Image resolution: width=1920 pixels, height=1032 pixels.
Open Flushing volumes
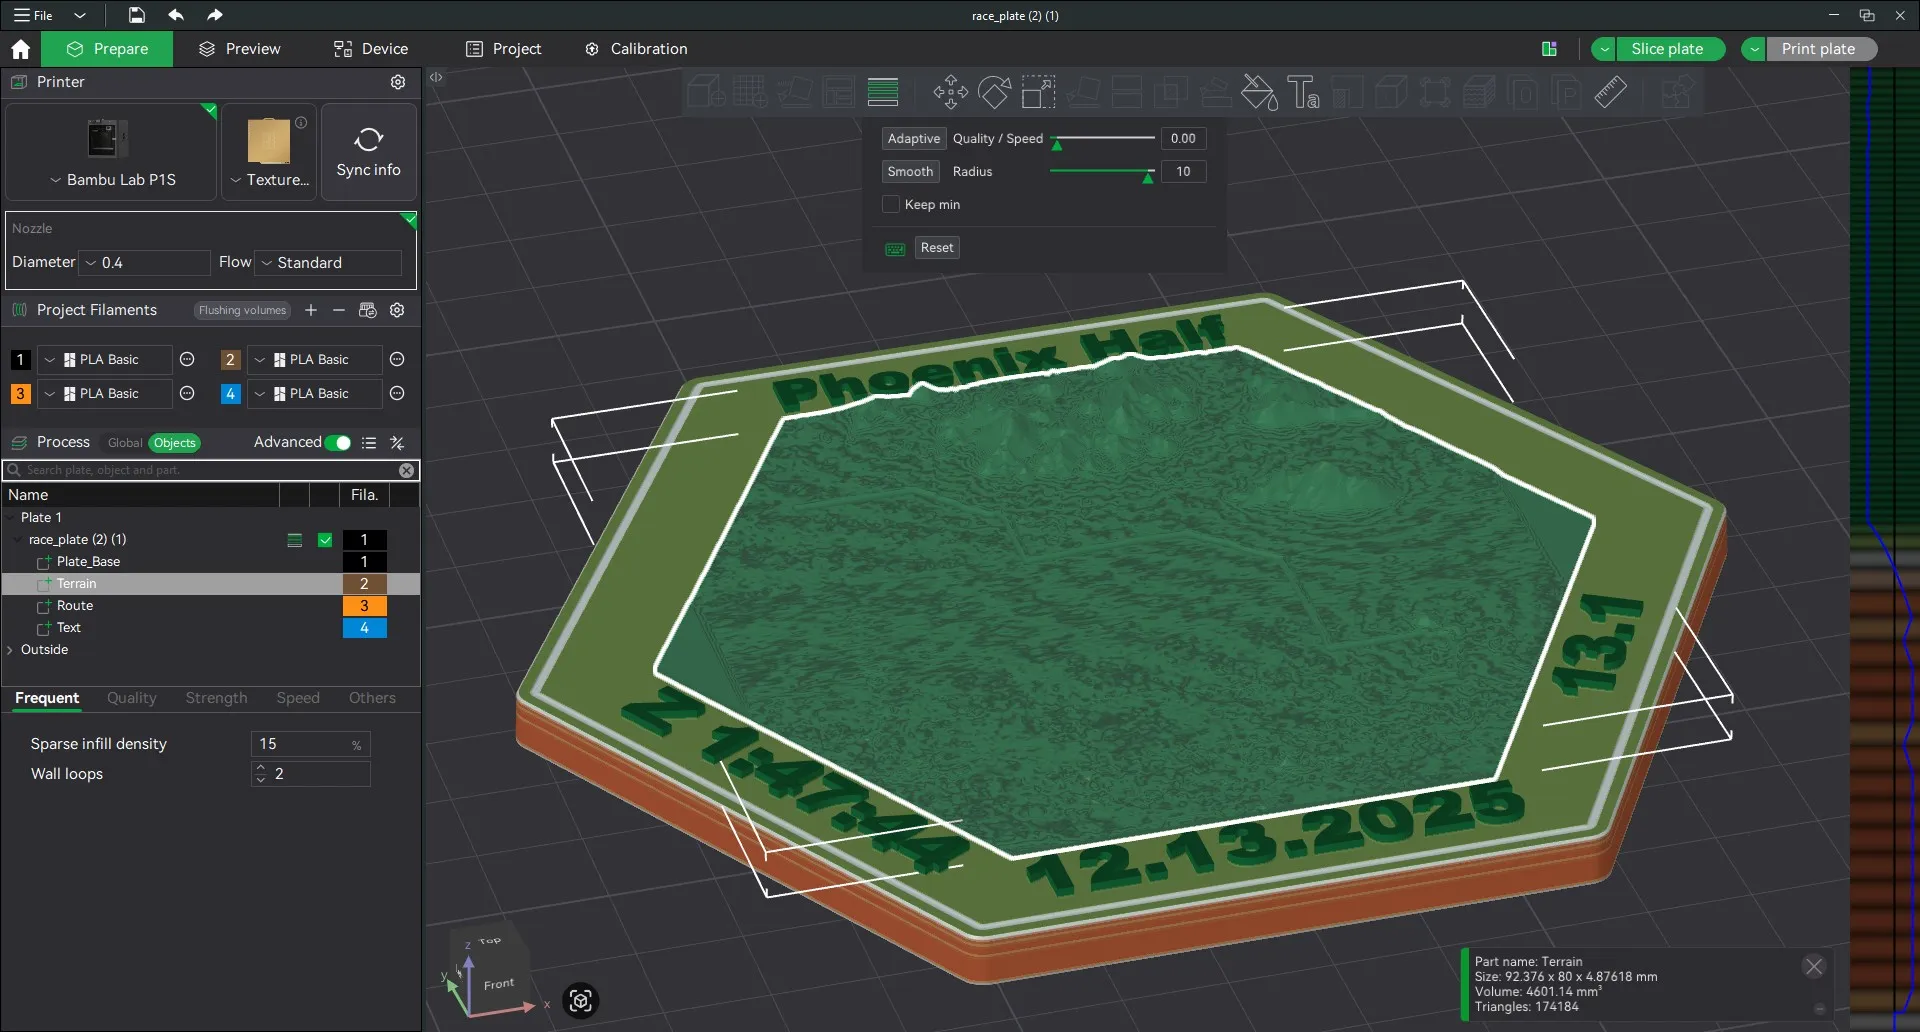point(242,310)
